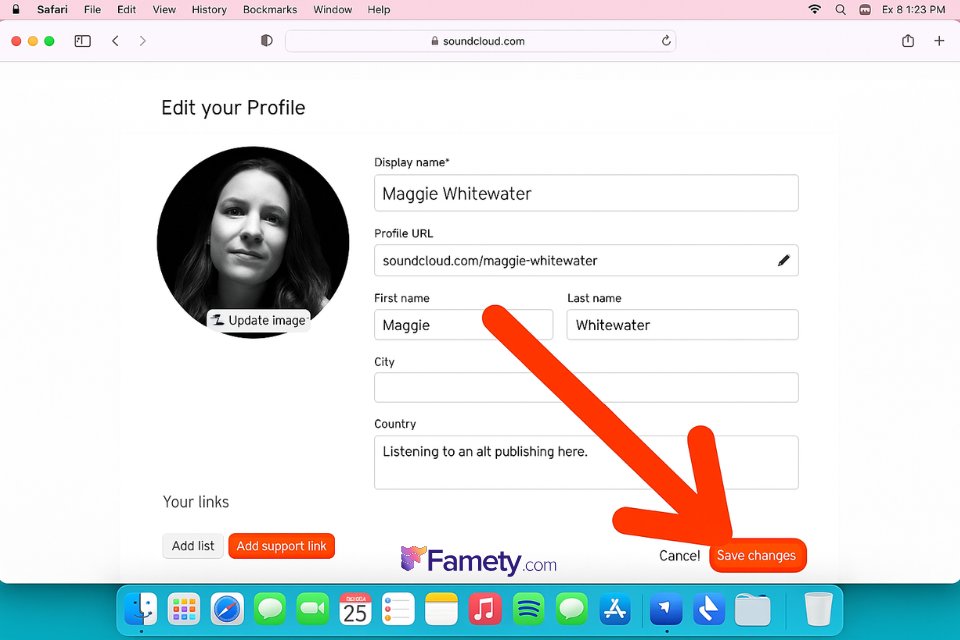The width and height of the screenshot is (960, 640).
Task: Click the Wi-Fi icon in the menu bar
Action: (814, 9)
